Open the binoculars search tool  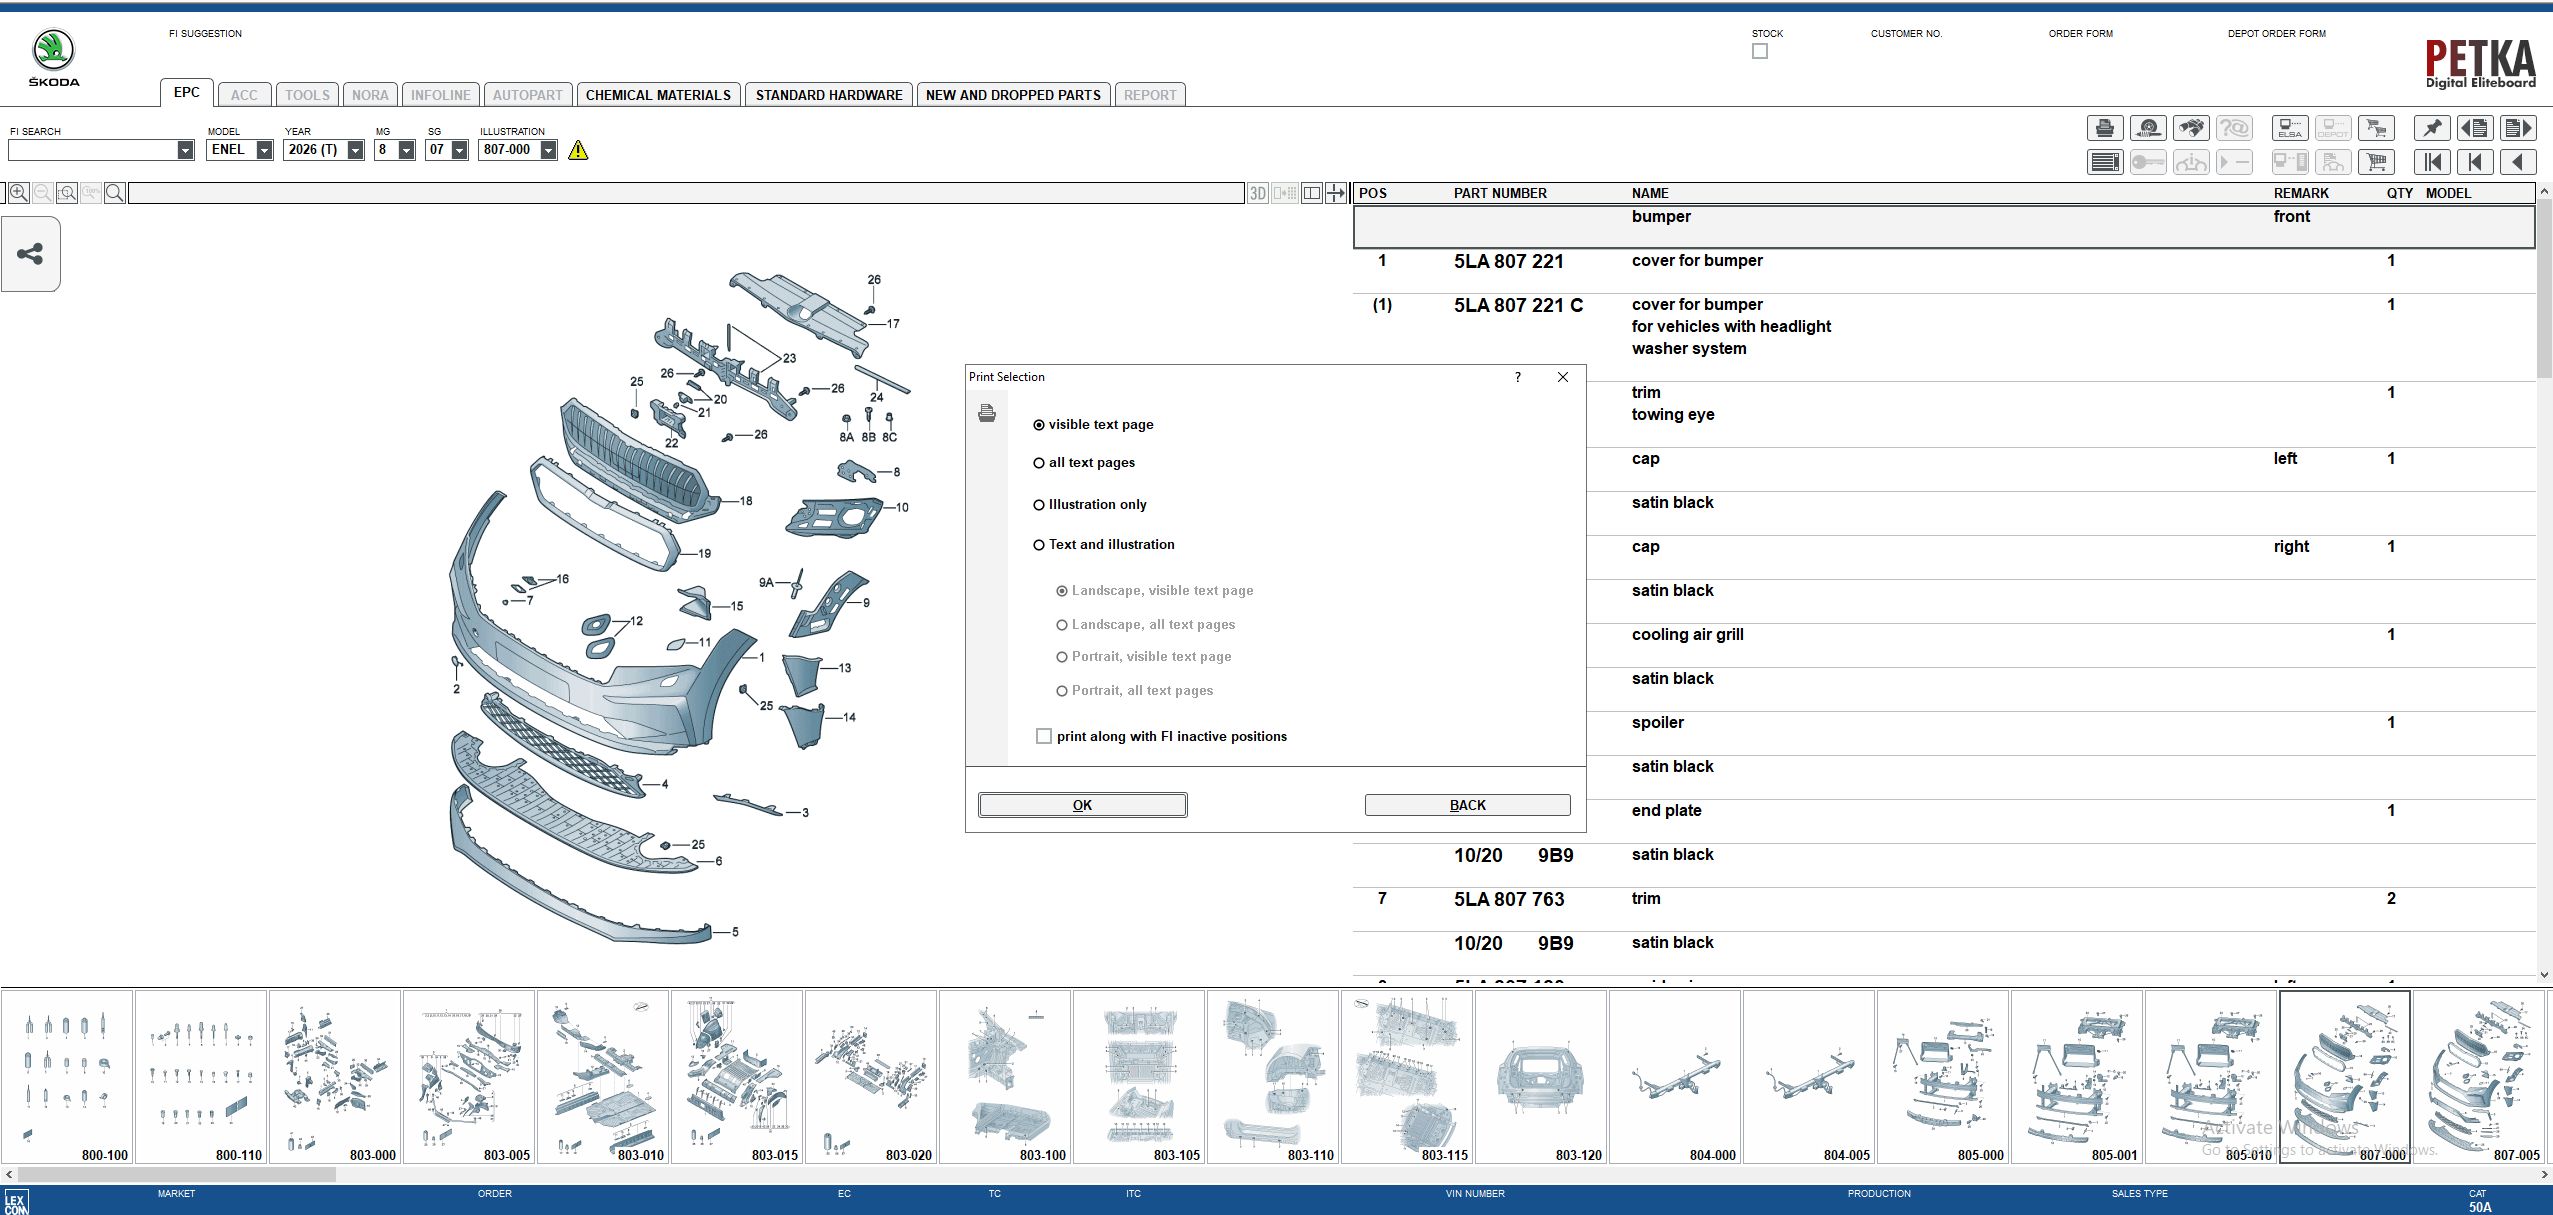(x=2191, y=128)
